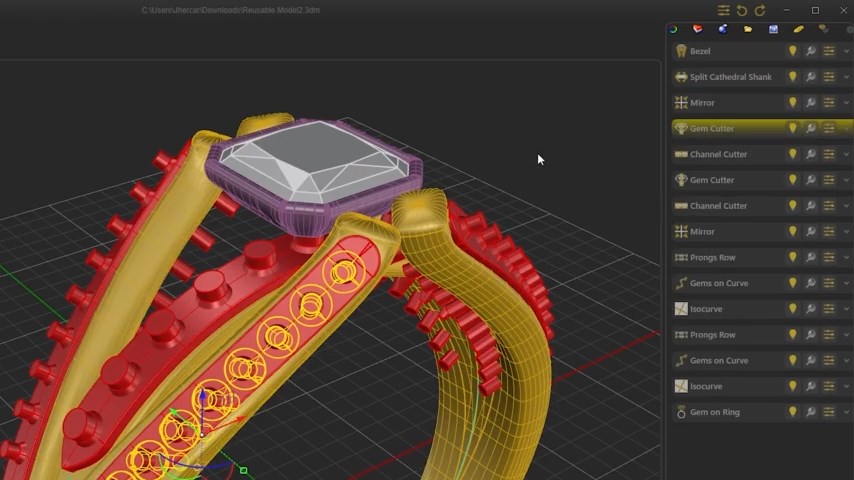Toggle the highlighted Gem Cutter lightbulb

(x=792, y=128)
